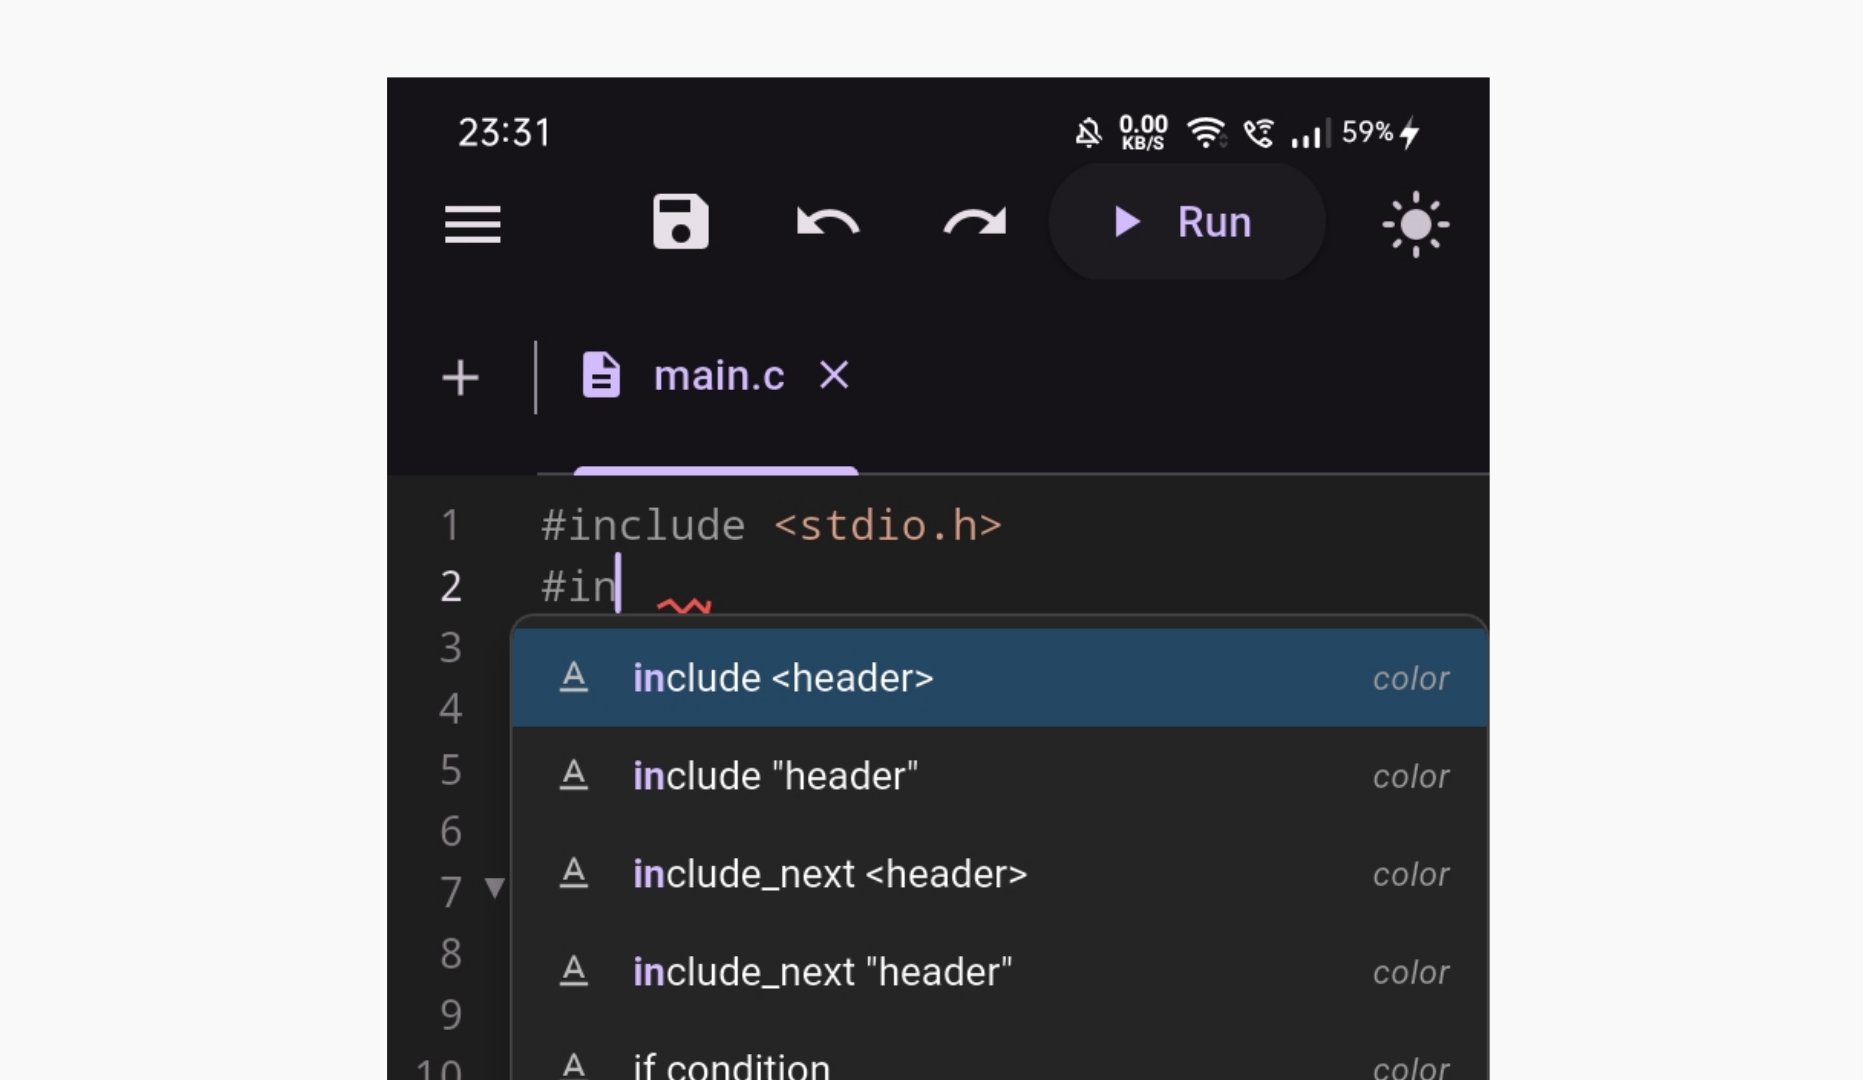1863x1080 pixels.
Task: Toggle light/dark theme with sun icon
Action: (x=1415, y=224)
